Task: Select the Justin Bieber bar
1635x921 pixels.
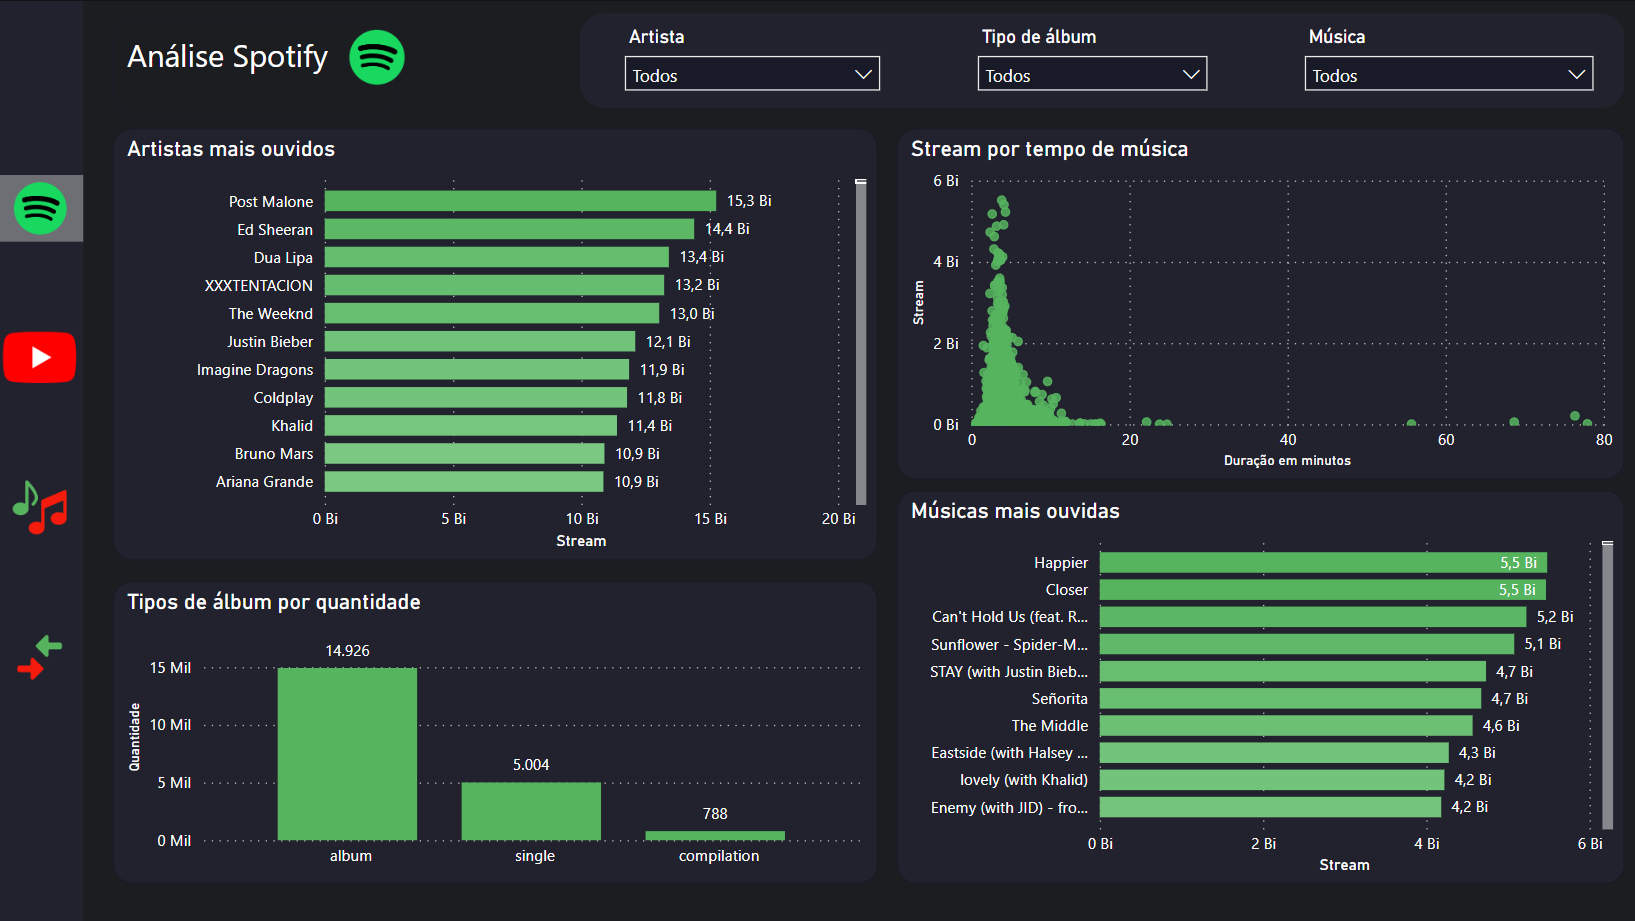Action: (x=480, y=341)
